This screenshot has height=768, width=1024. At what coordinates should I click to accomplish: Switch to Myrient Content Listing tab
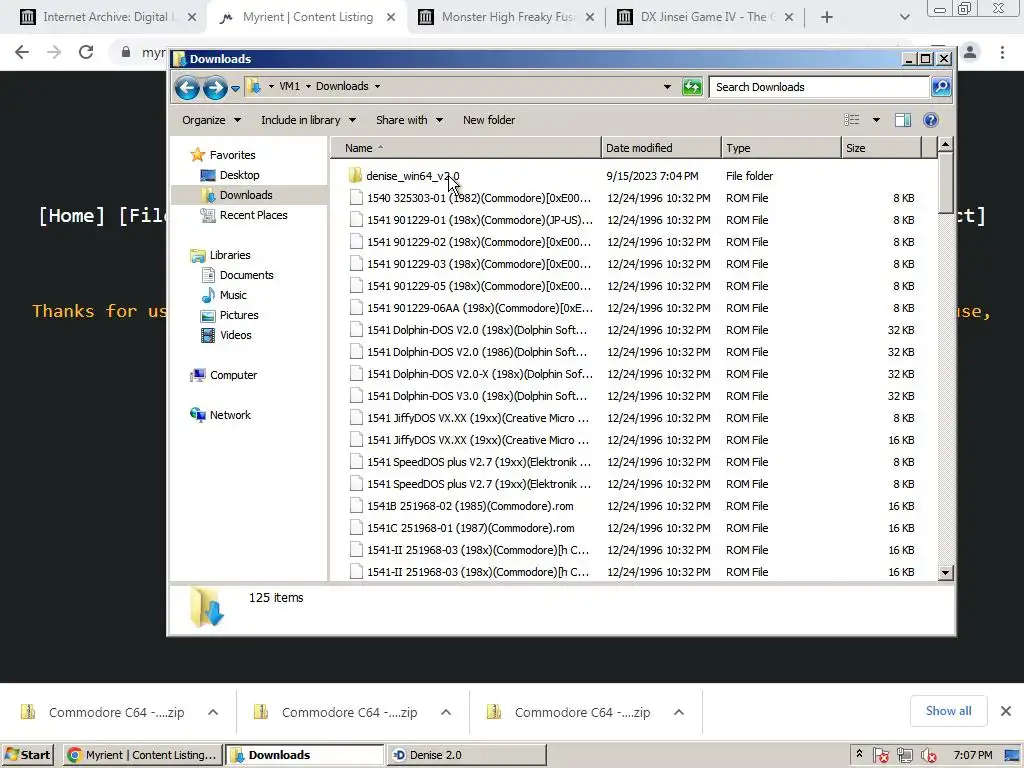pos(308,17)
